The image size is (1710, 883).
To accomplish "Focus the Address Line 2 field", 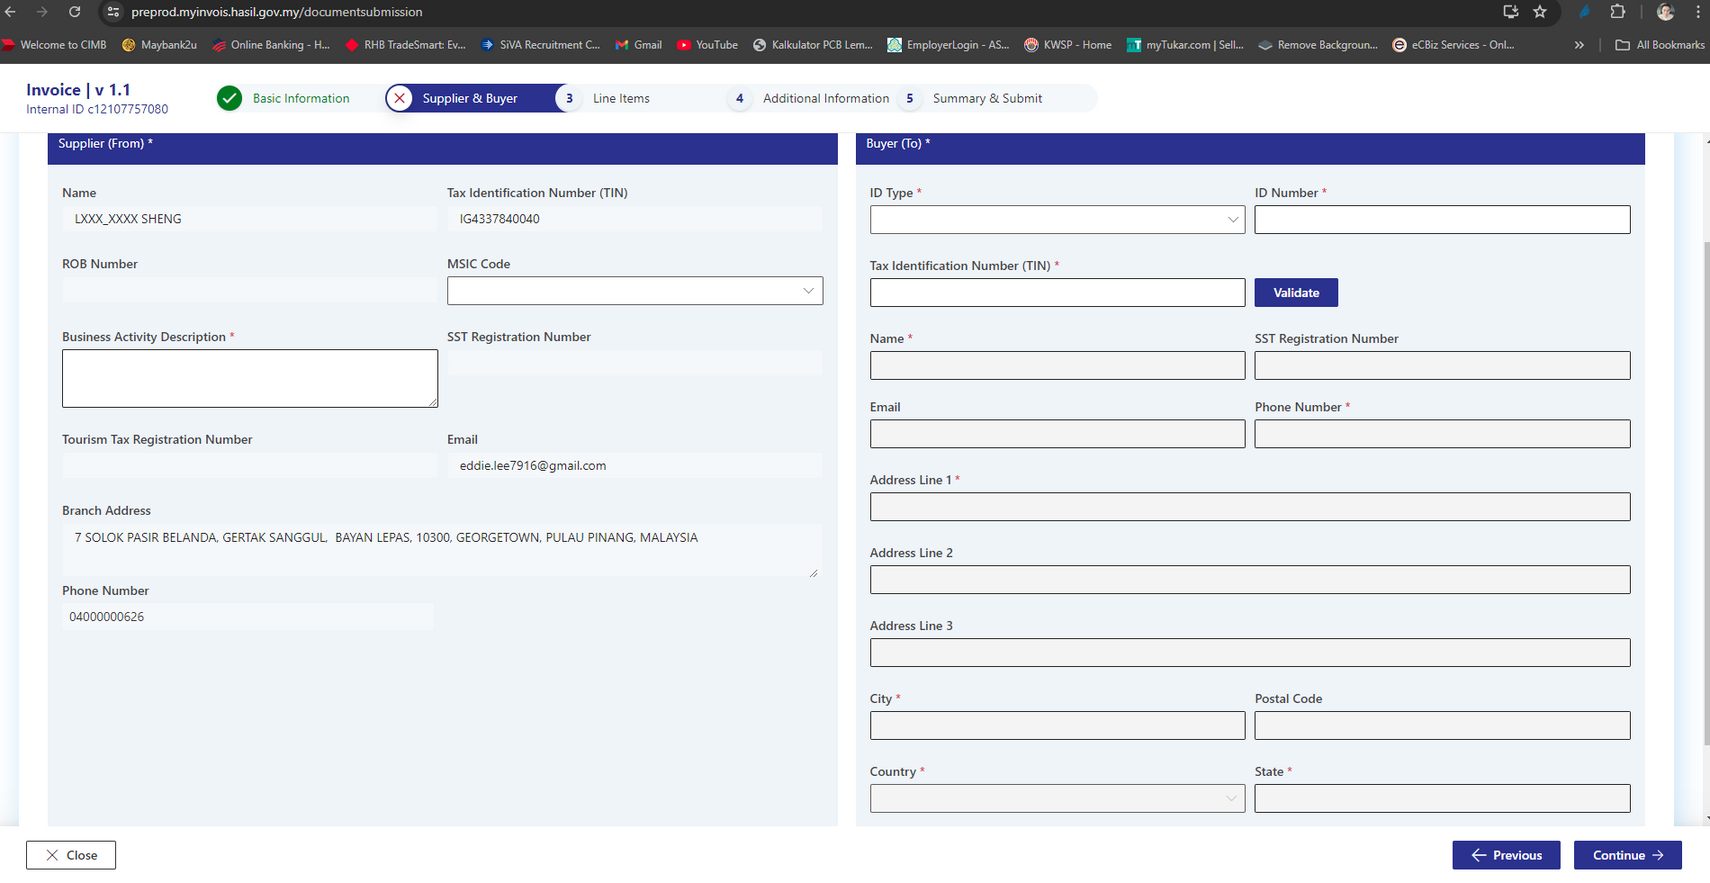I will pos(1250,579).
